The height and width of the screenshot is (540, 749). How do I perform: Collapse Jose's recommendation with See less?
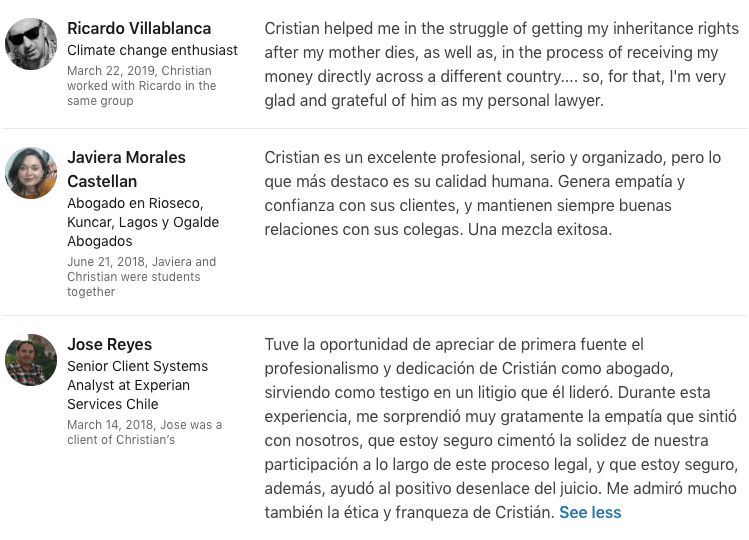pos(590,512)
